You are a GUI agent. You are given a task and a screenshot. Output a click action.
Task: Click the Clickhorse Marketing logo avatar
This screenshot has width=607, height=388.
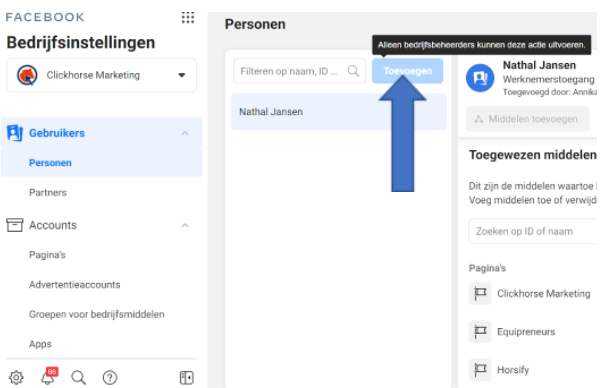[27, 75]
